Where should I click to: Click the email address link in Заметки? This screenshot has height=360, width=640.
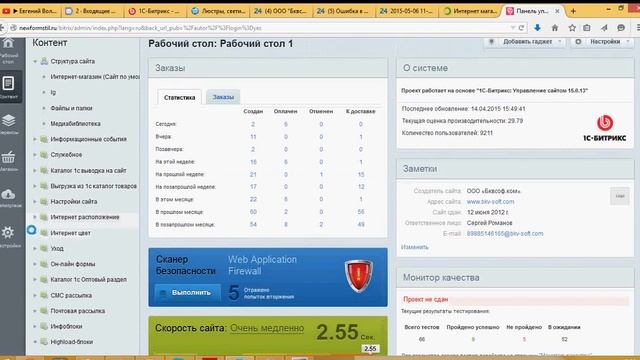click(505, 233)
